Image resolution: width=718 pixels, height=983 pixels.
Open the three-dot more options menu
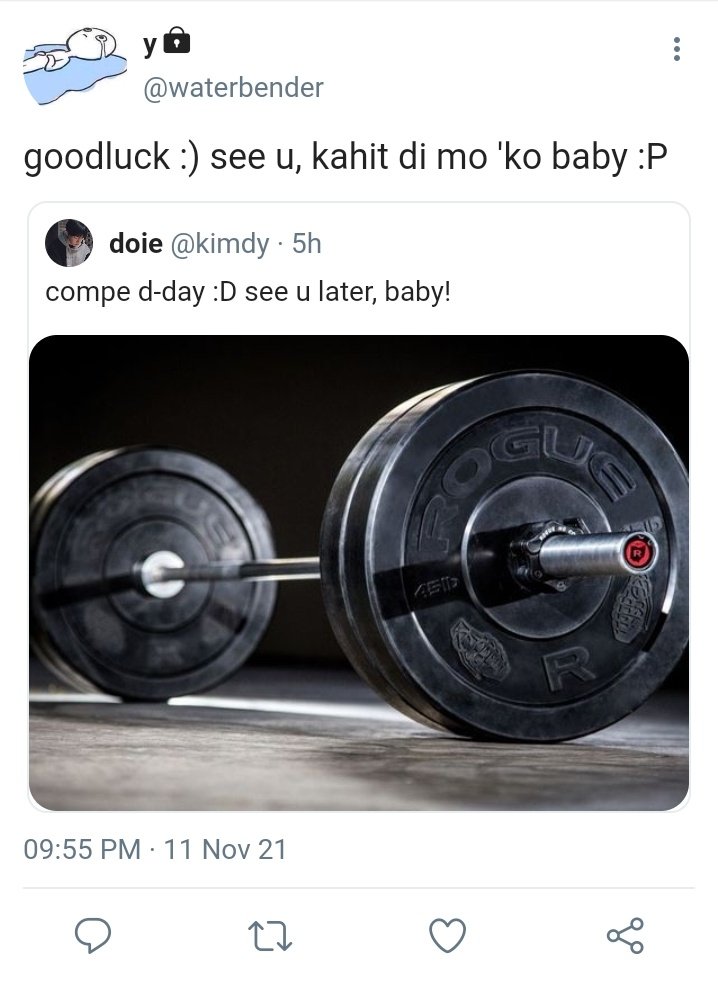point(676,49)
